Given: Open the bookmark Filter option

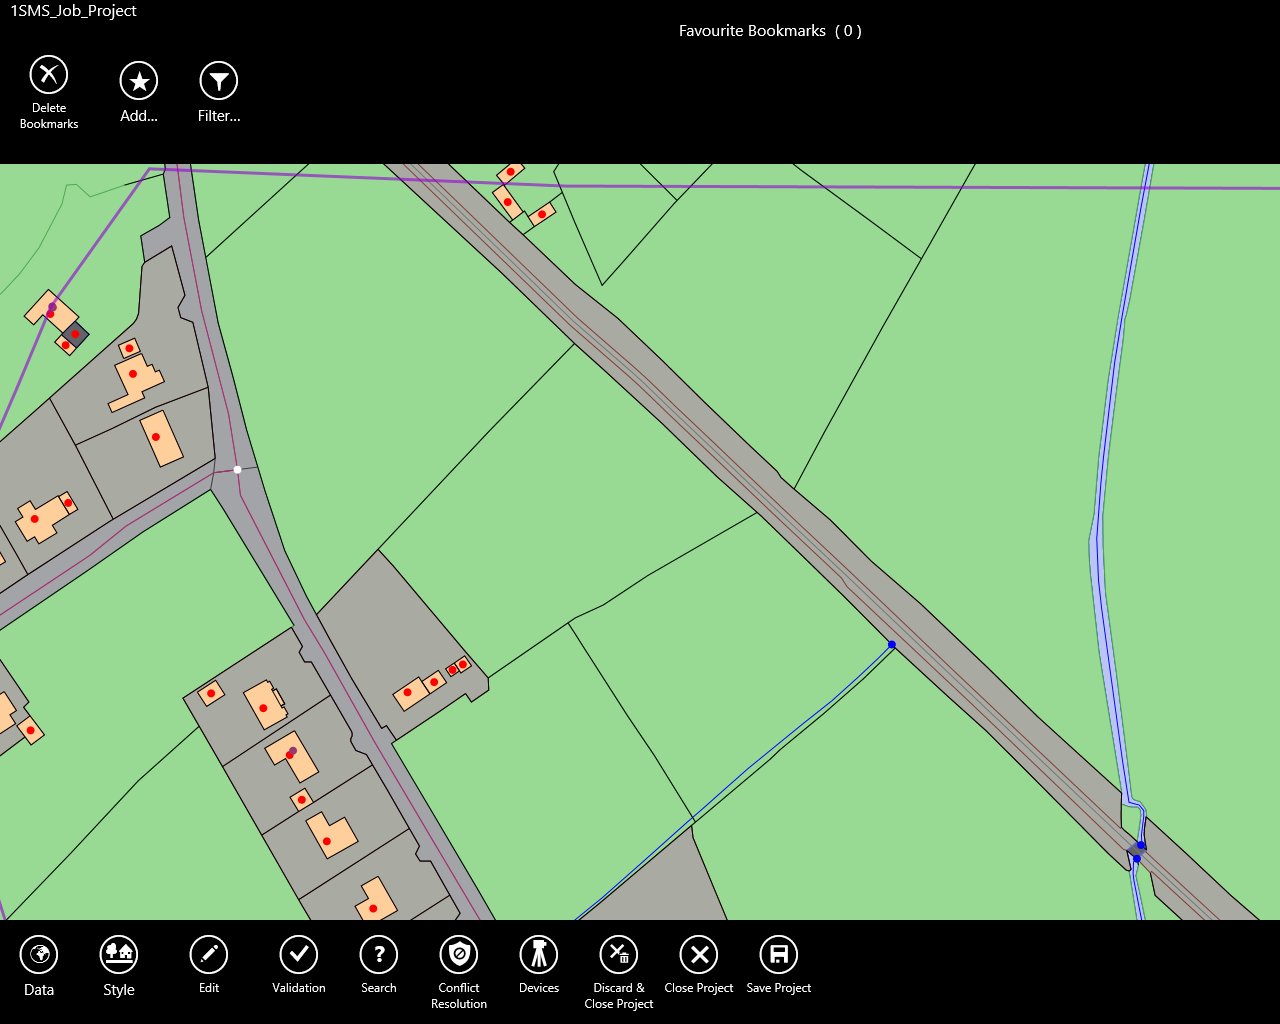Looking at the screenshot, I should [218, 81].
